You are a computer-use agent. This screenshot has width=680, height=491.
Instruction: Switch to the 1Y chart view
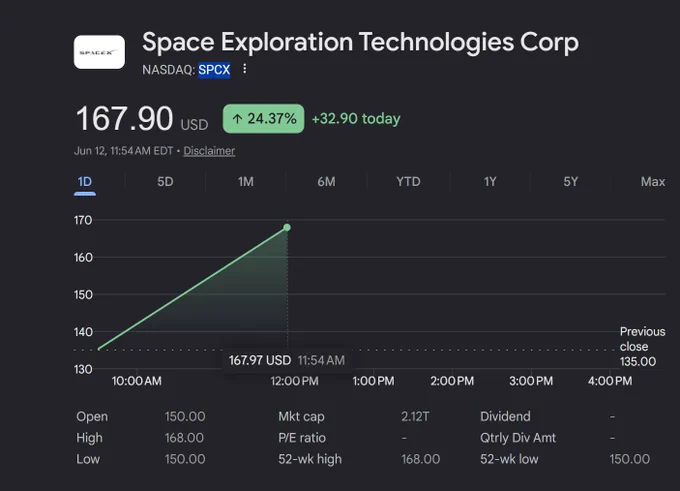pos(490,181)
